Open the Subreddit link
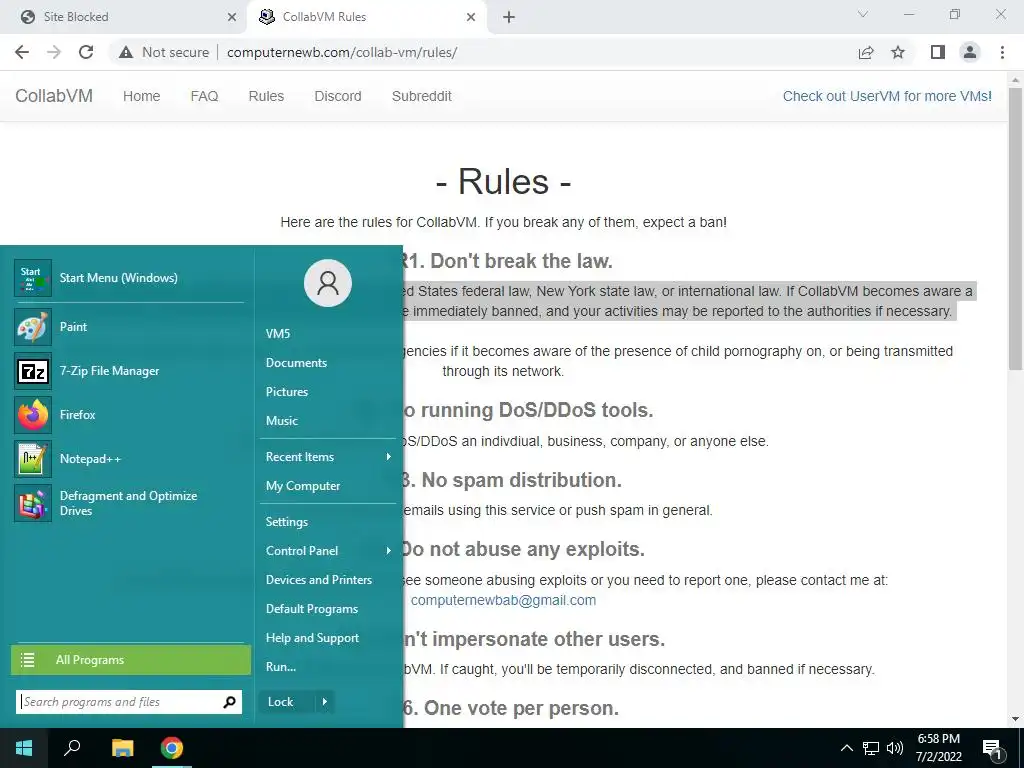Image resolution: width=1024 pixels, height=768 pixels. pyautogui.click(x=422, y=96)
